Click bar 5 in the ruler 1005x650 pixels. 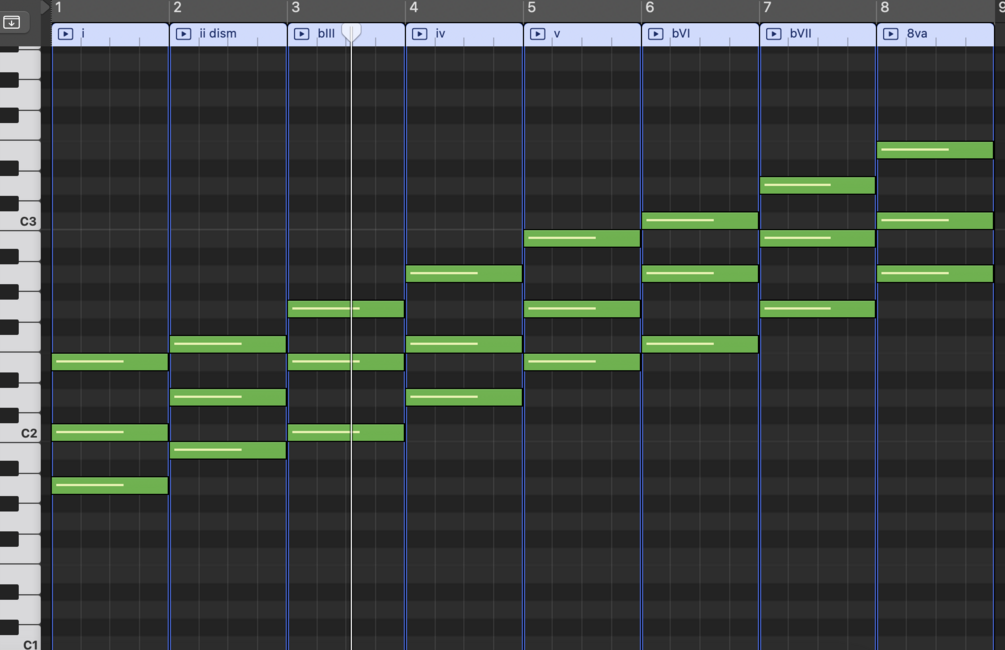click(x=531, y=8)
